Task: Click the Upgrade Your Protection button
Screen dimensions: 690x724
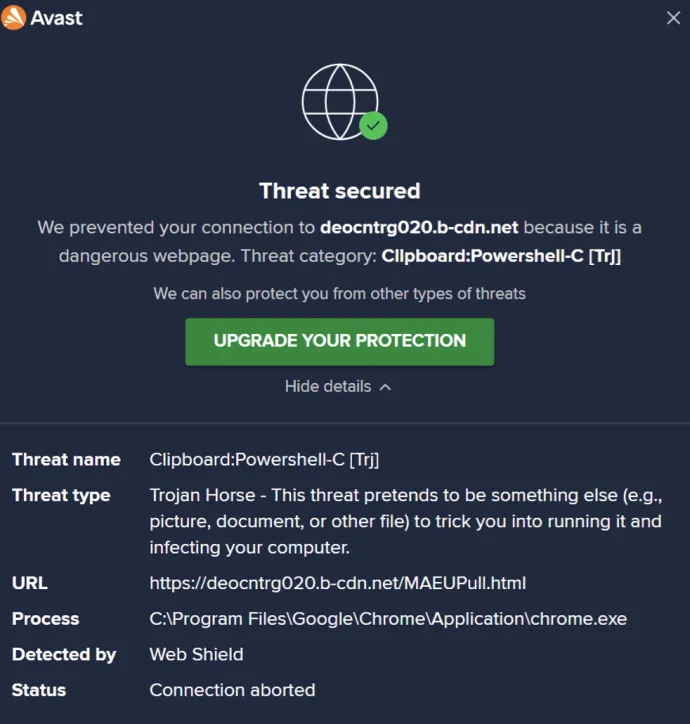Action: coord(339,342)
